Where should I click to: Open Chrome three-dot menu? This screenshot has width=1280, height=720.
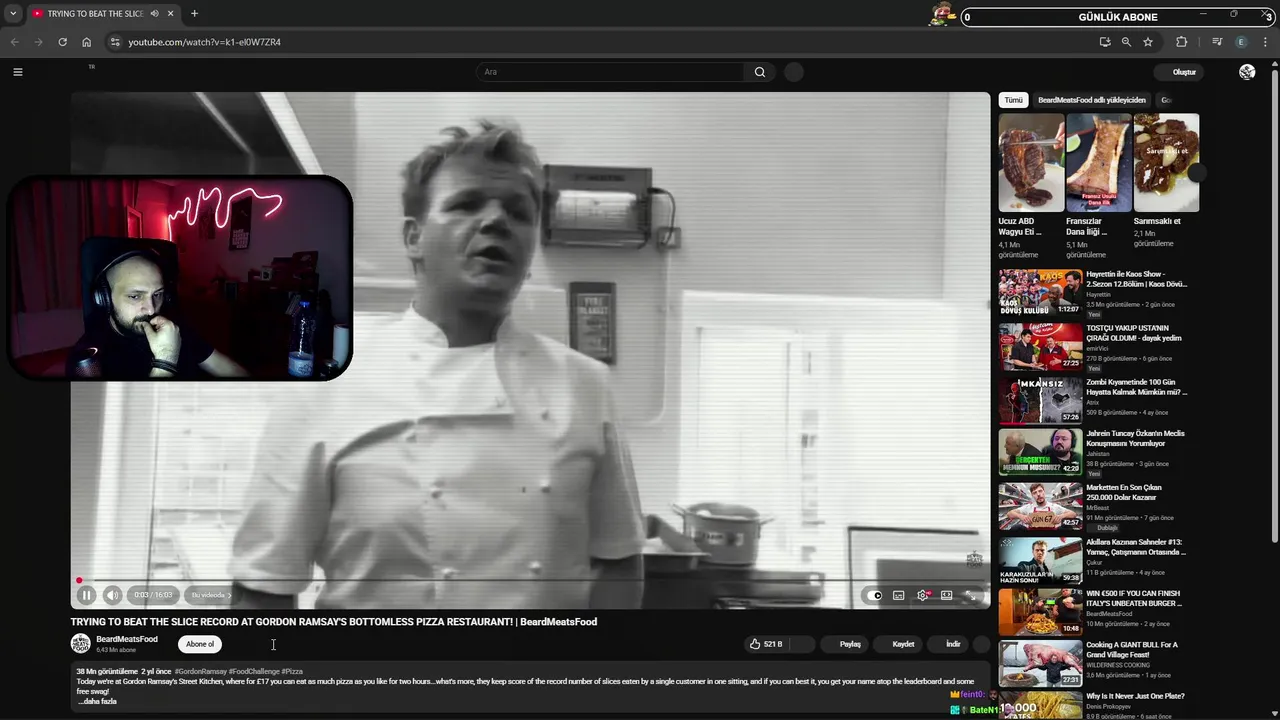point(1266,42)
